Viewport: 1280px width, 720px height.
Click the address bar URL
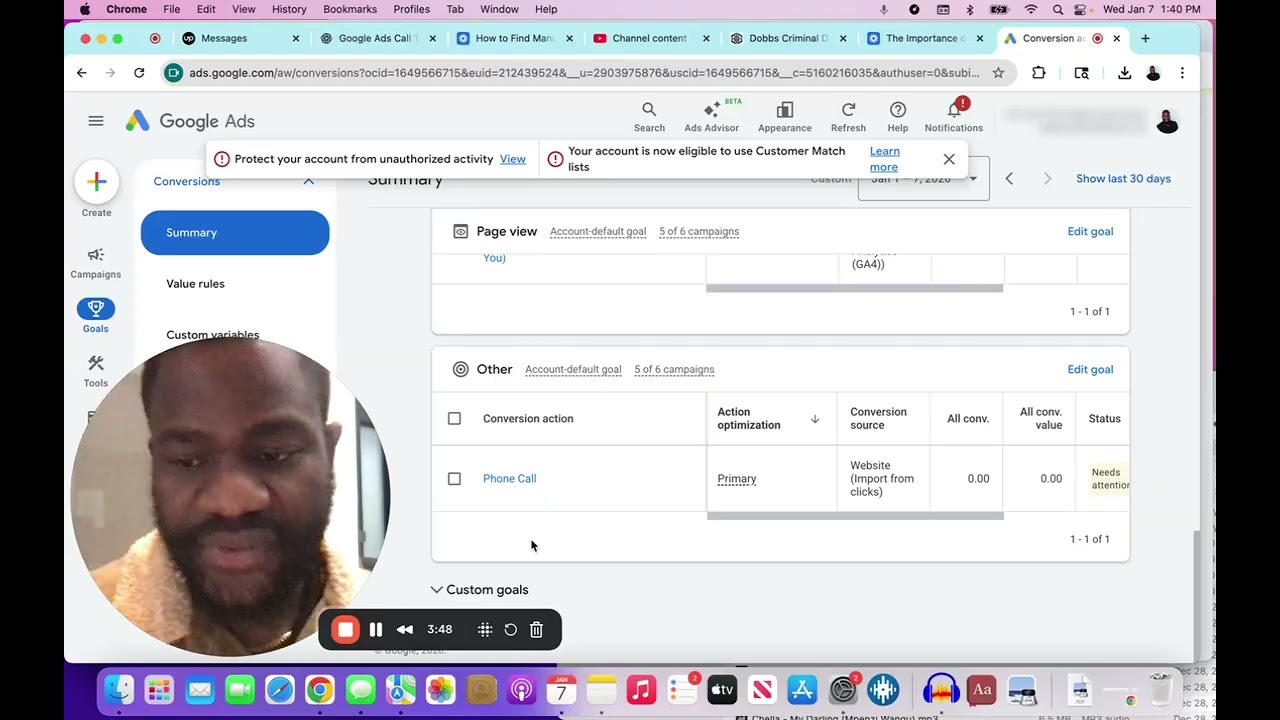point(584,73)
